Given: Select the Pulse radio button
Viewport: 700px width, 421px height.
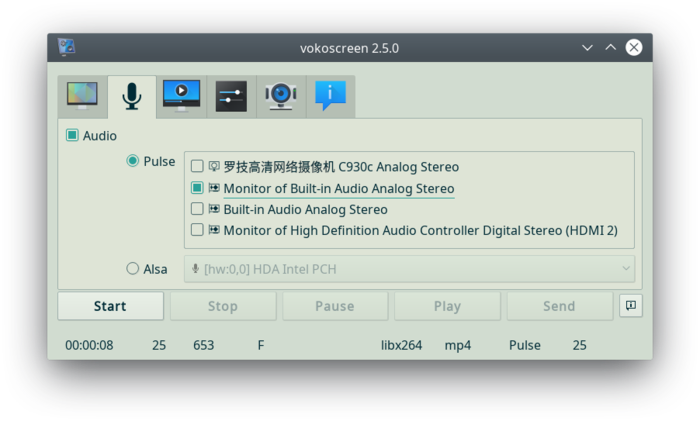Looking at the screenshot, I should [133, 161].
